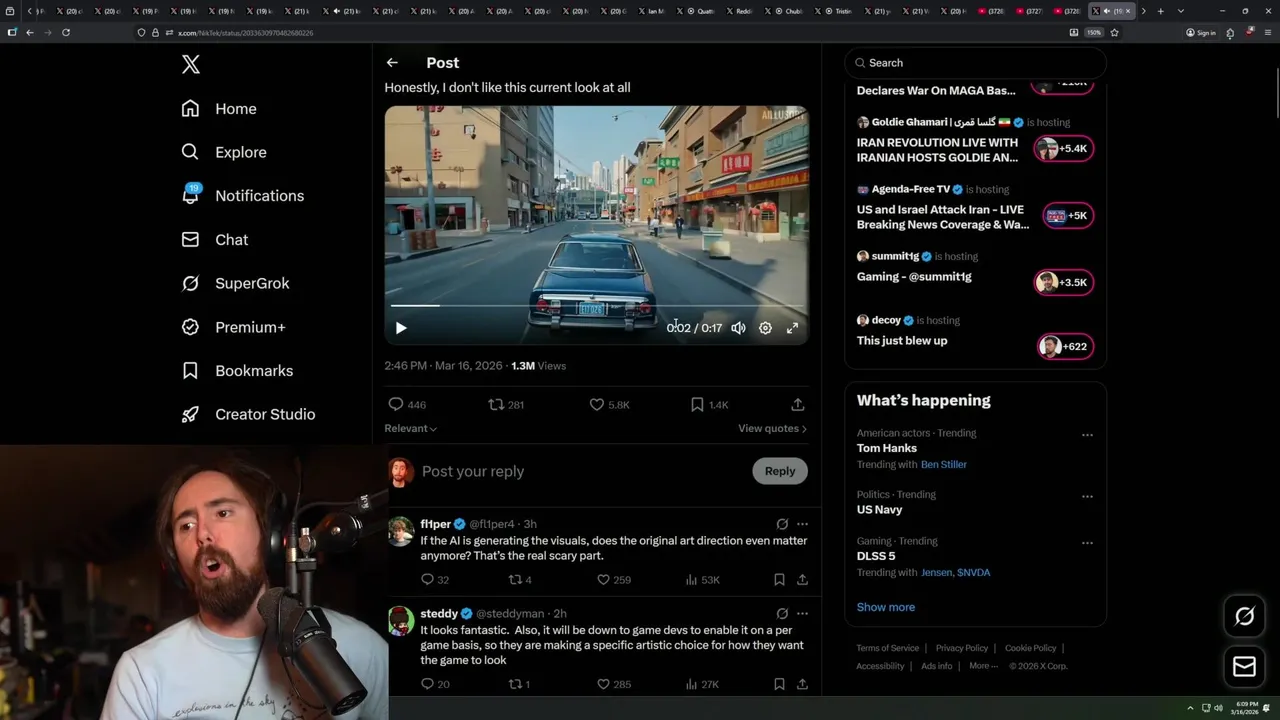This screenshot has width=1280, height=720.
Task: Repost steddy's comment with 1
Action: [x=520, y=685]
